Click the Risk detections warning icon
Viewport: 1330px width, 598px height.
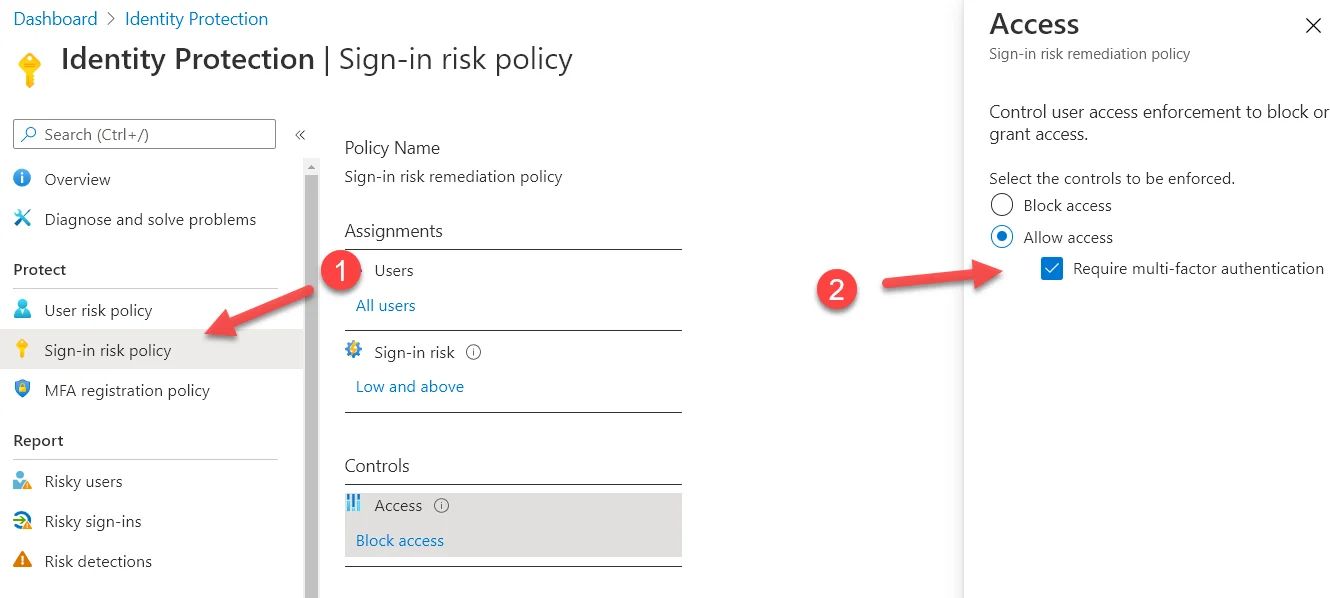coord(22,560)
